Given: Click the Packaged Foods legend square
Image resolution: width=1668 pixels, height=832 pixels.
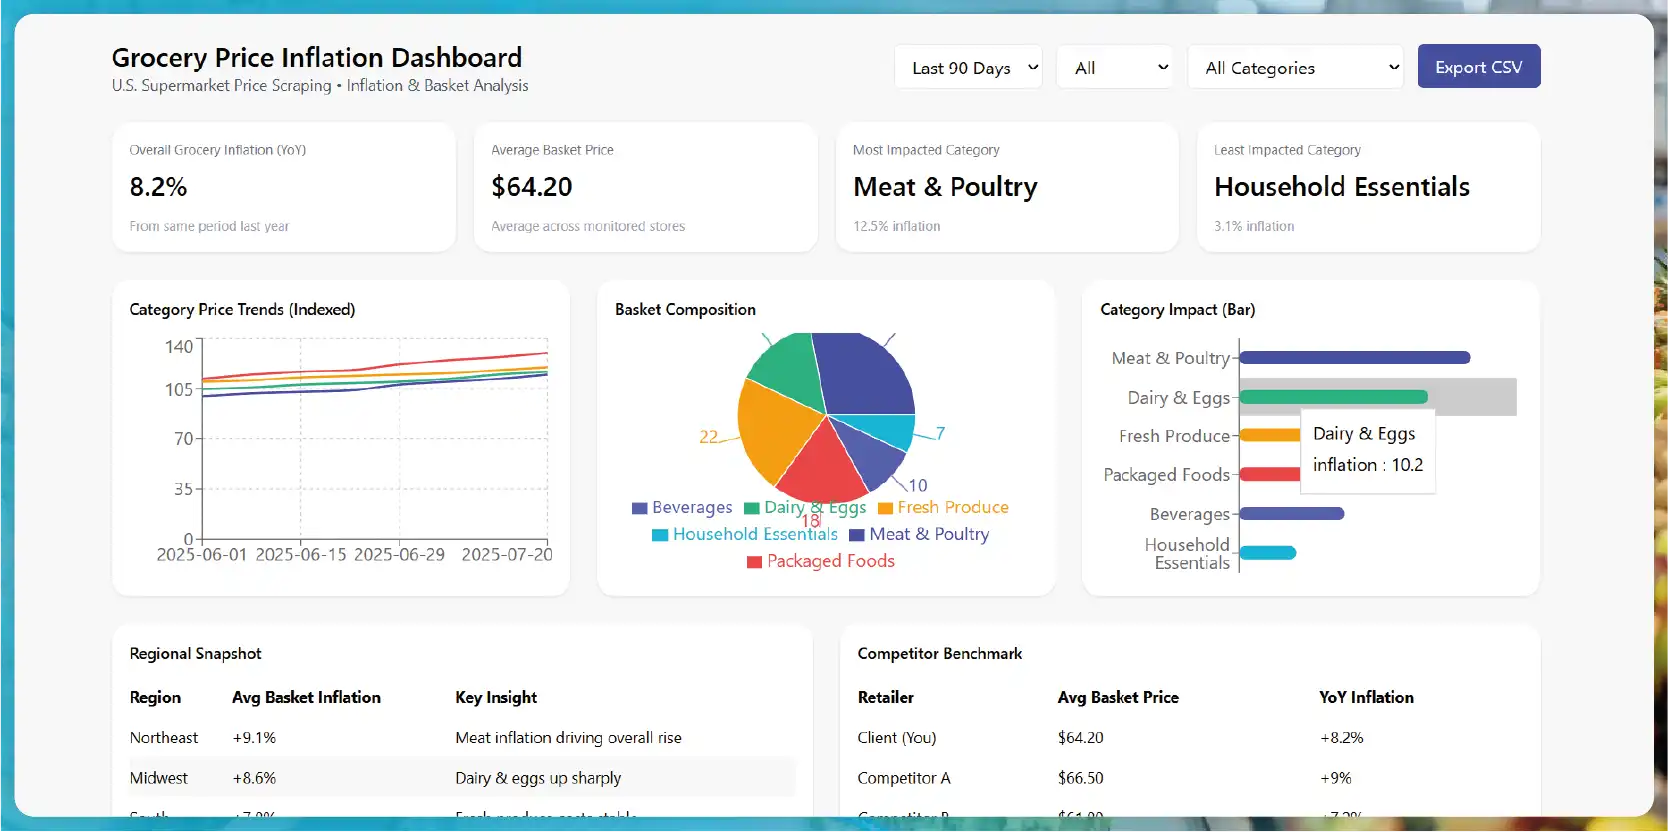Looking at the screenshot, I should click(755, 562).
